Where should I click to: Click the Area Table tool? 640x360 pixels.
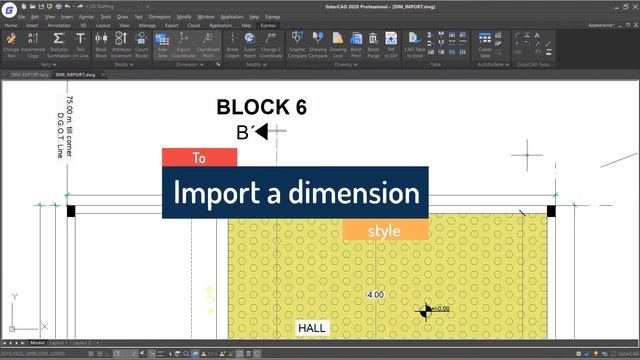(x=162, y=45)
